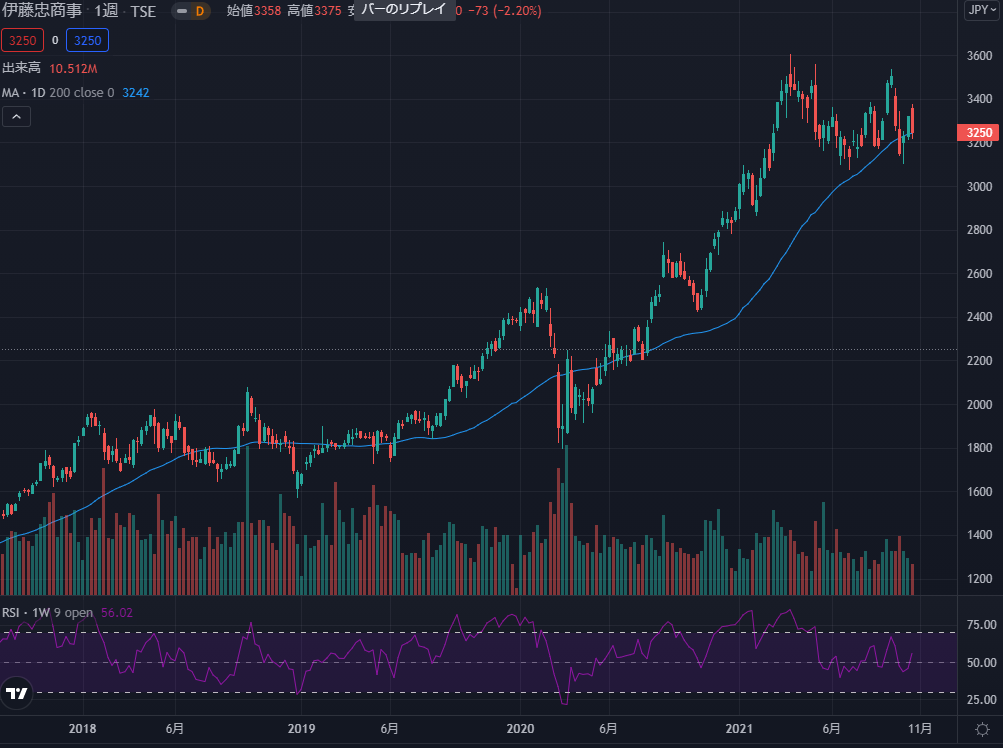Click the blue 3250 buy price button
The width and height of the screenshot is (1003, 748).
[88, 41]
